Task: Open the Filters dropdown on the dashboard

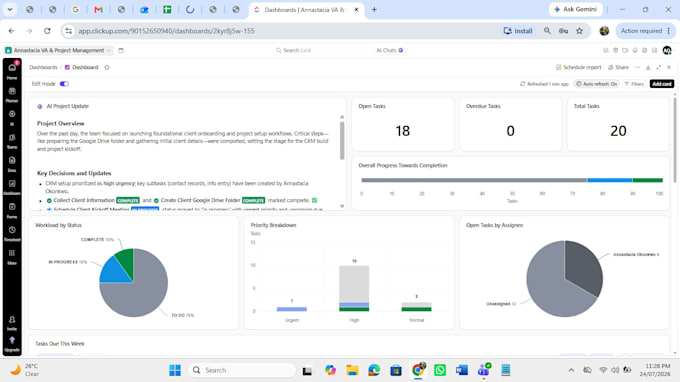Action: click(634, 84)
